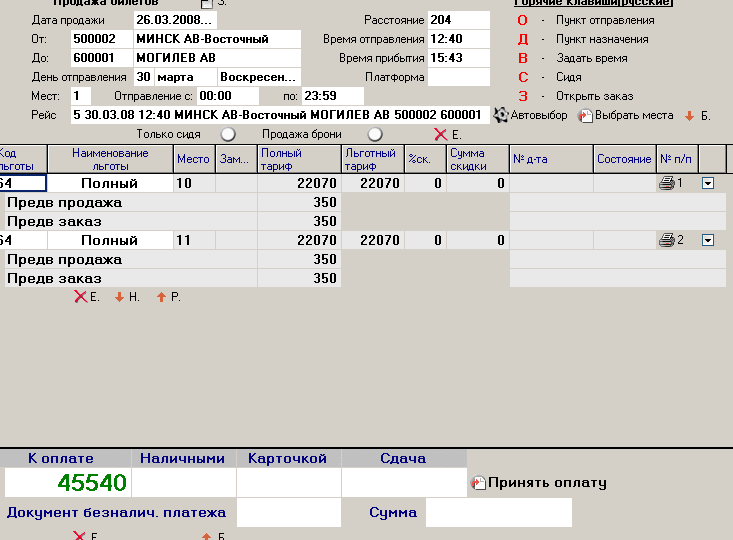Click the Место column header

tap(194, 159)
